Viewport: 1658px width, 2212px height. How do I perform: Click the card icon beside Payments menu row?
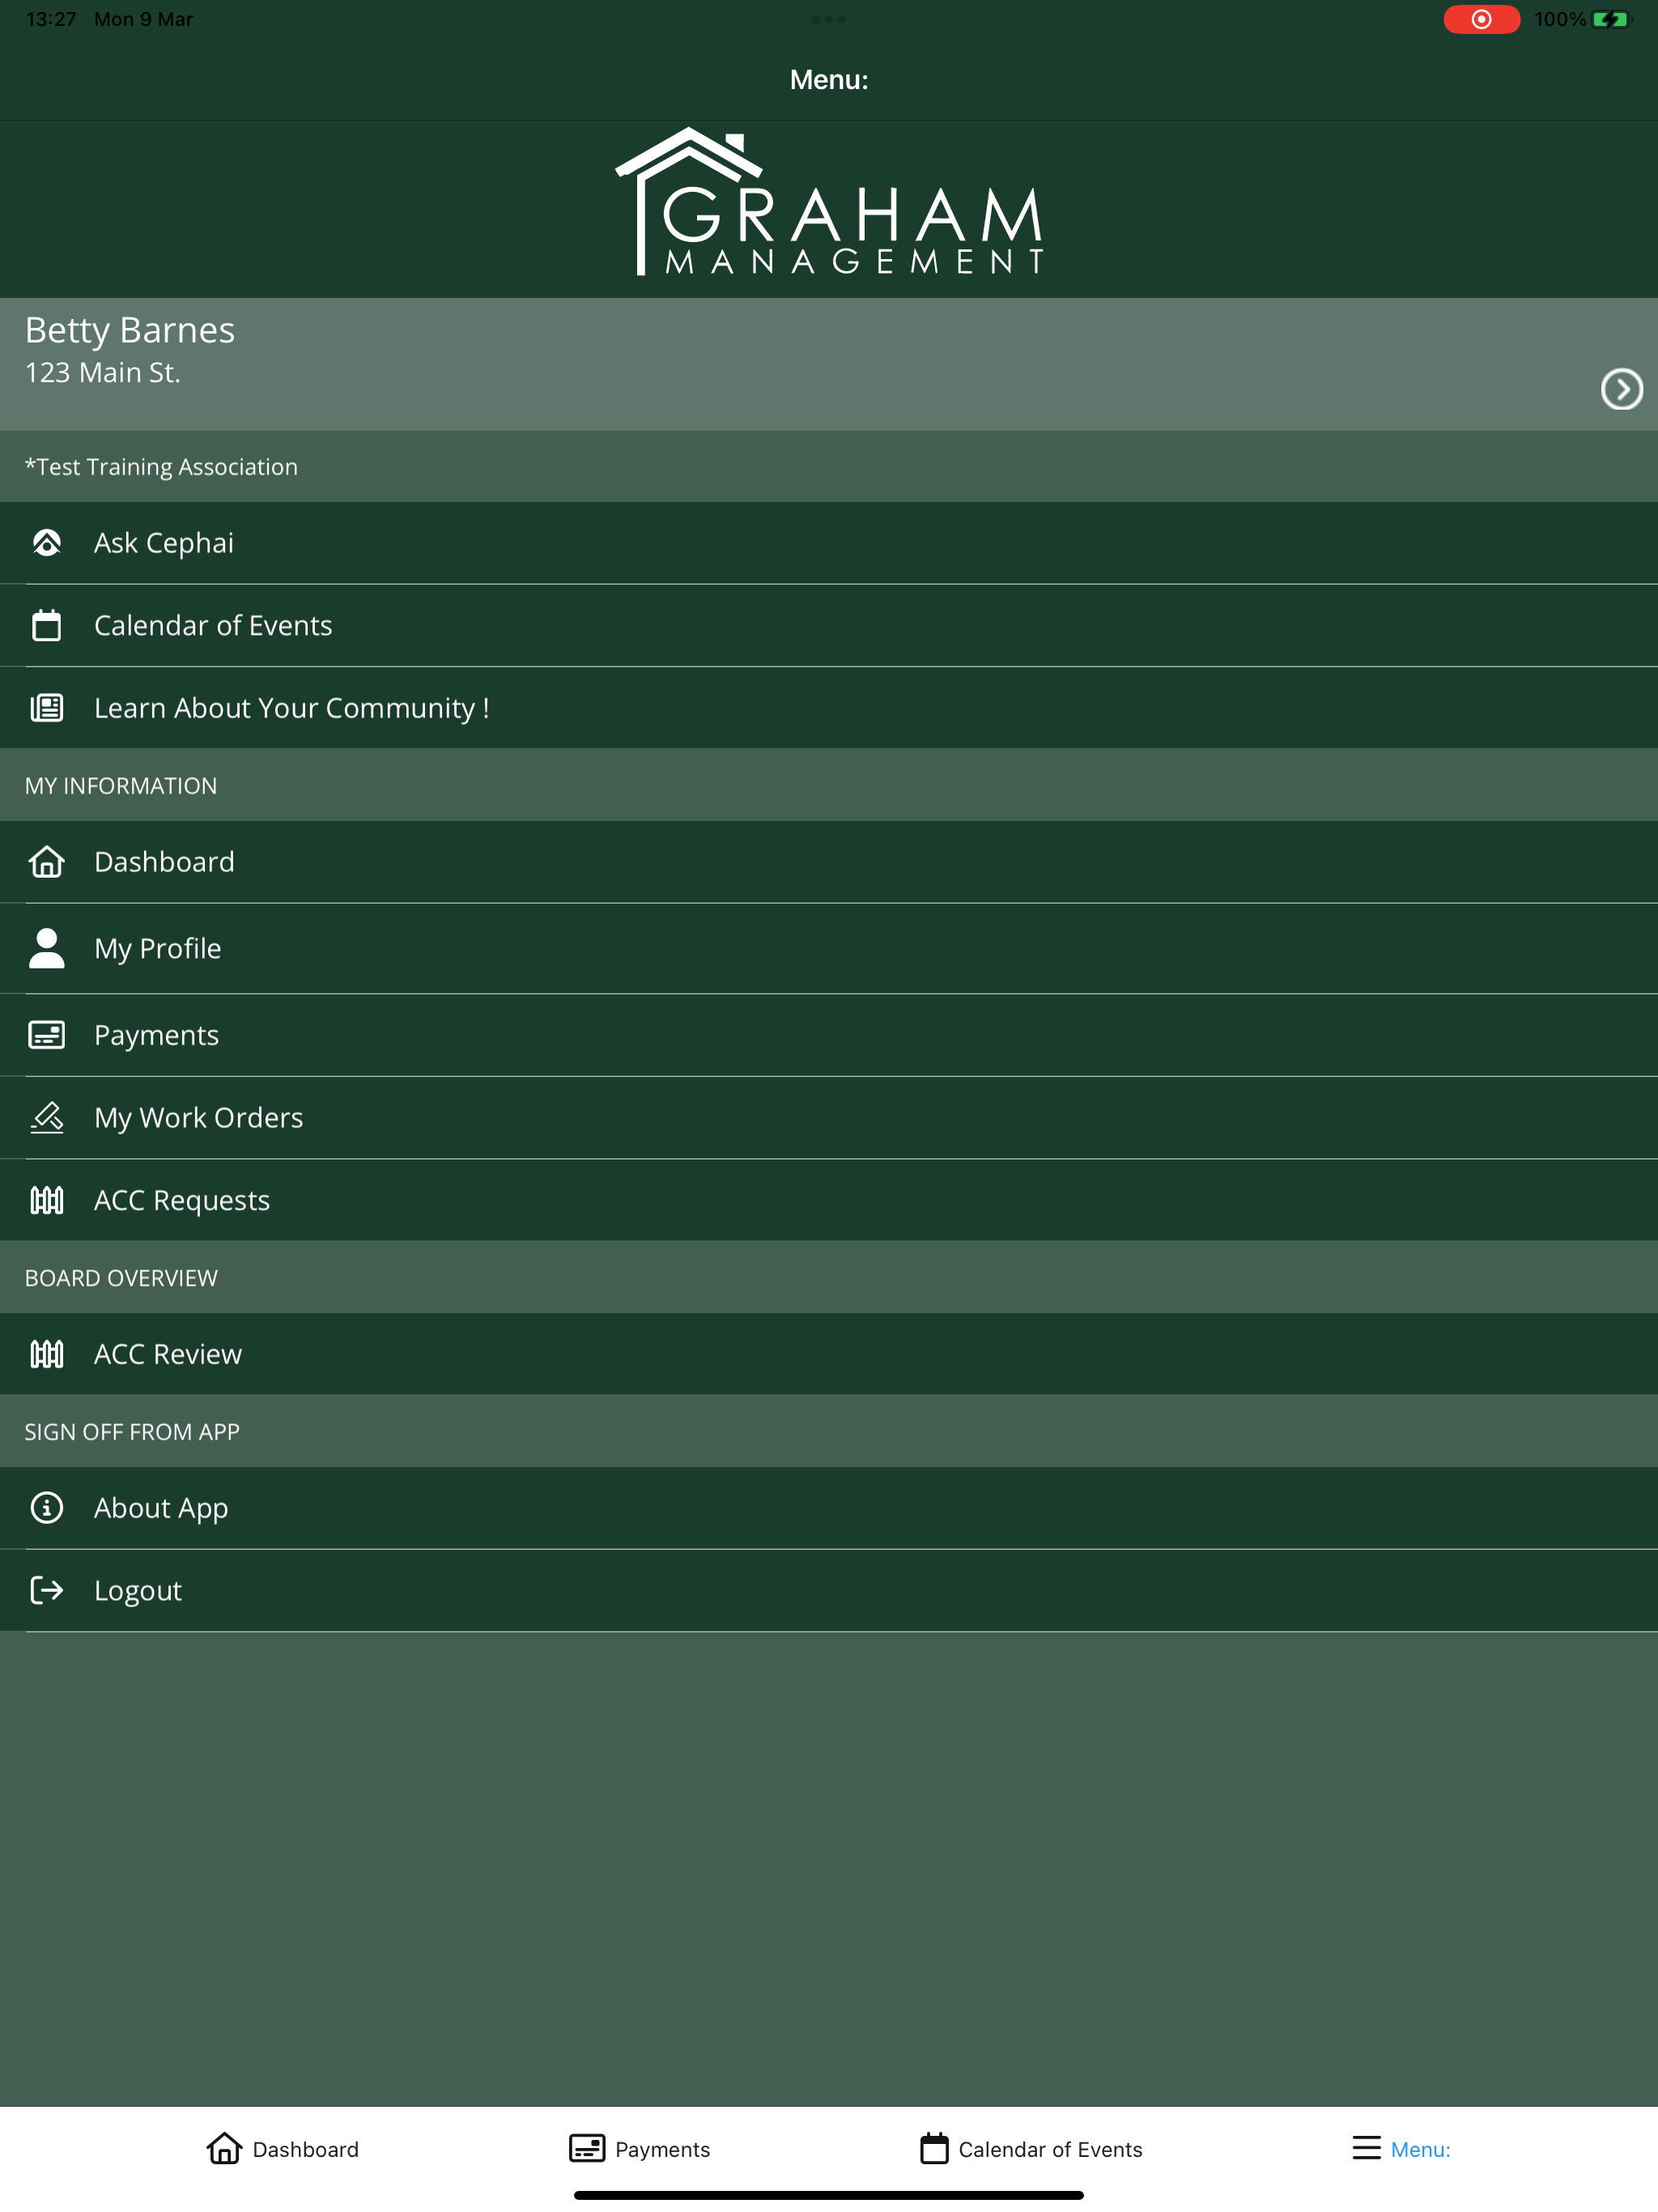47,1034
